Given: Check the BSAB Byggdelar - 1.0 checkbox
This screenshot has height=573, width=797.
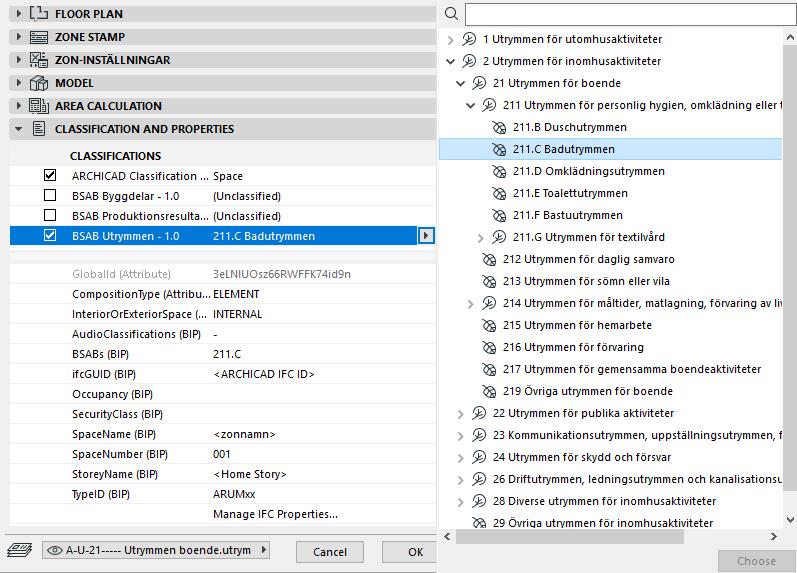Looking at the screenshot, I should pos(50,195).
